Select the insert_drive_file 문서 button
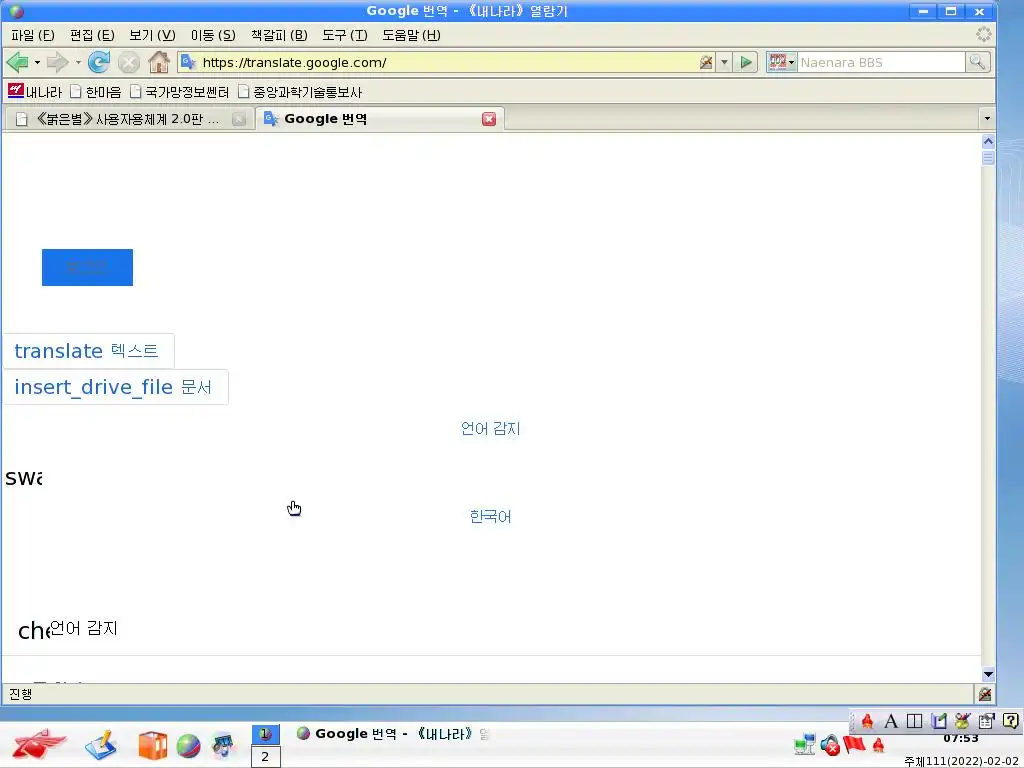Screen dimensions: 1024x768 click(115, 387)
